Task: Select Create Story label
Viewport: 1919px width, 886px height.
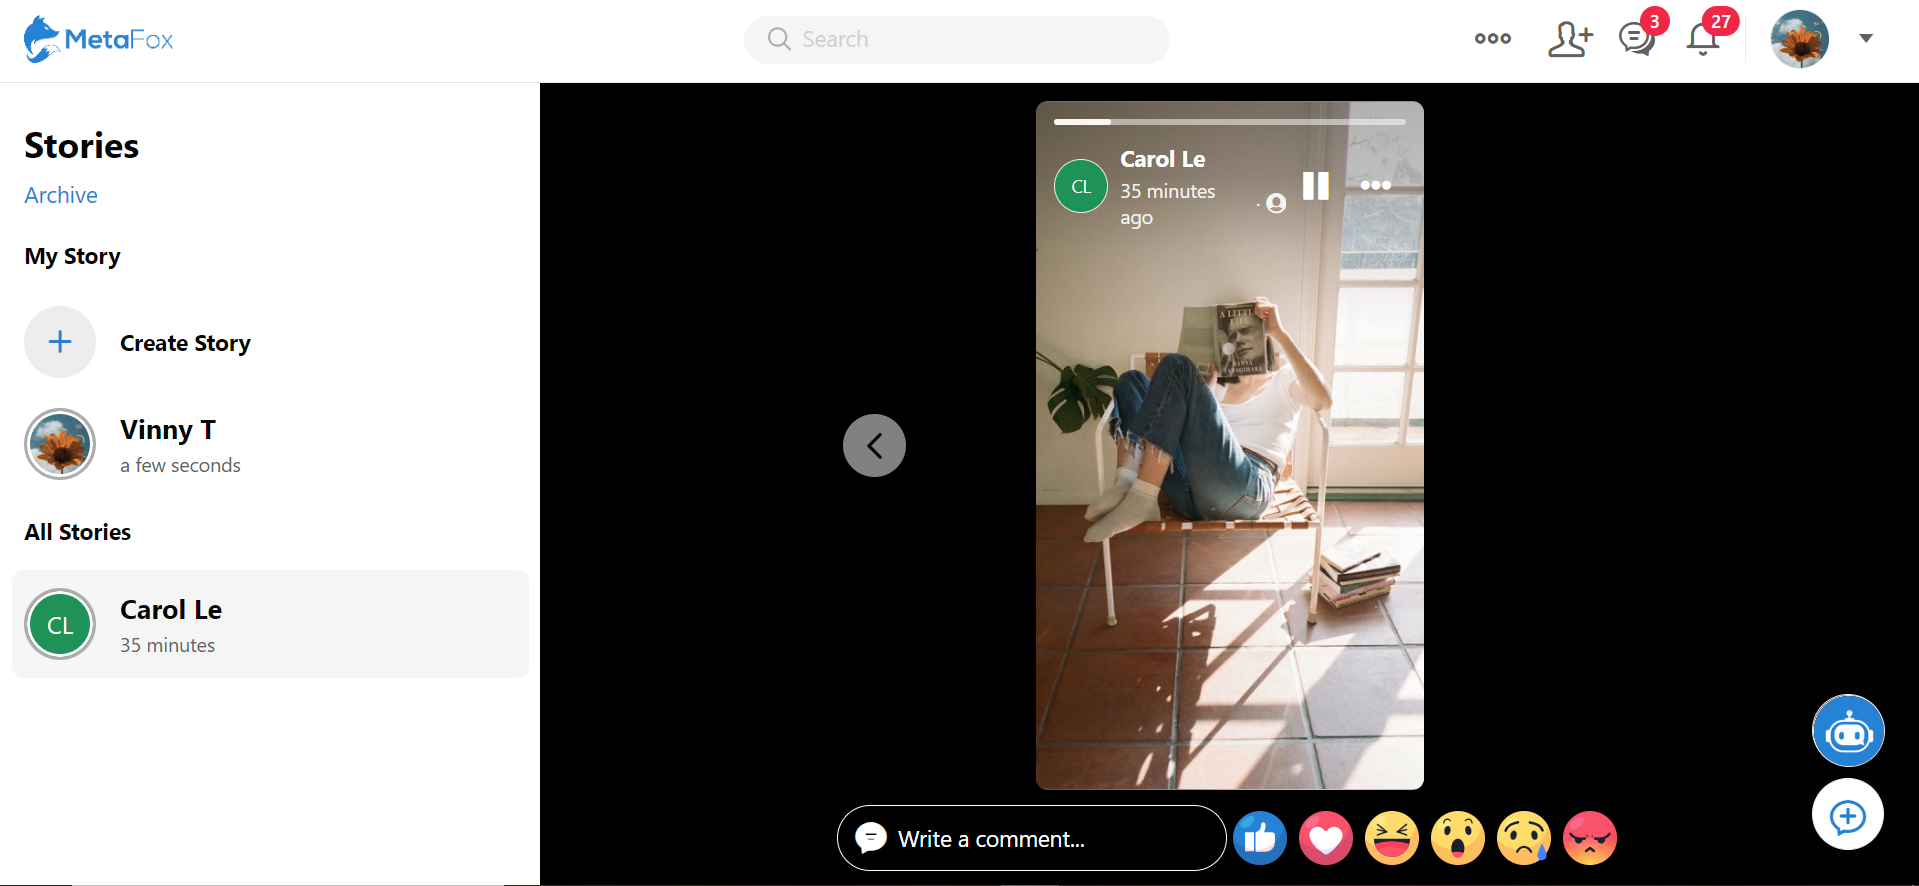Action: [x=185, y=343]
